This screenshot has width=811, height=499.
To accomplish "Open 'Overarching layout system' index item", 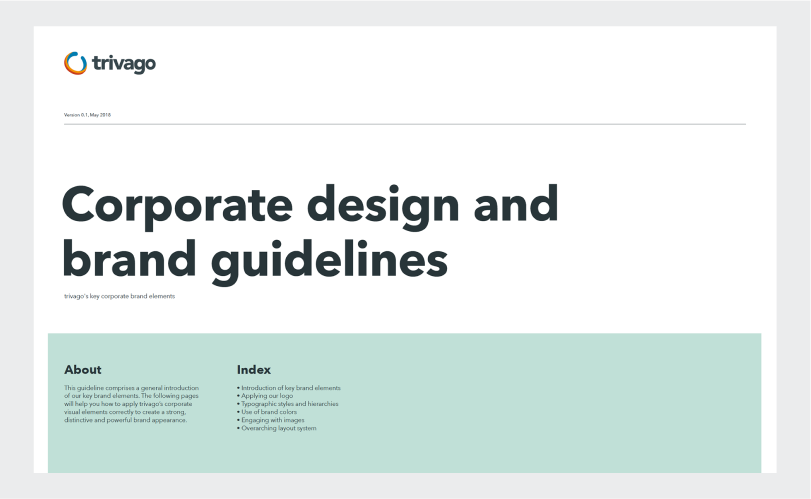I will coord(277,428).
